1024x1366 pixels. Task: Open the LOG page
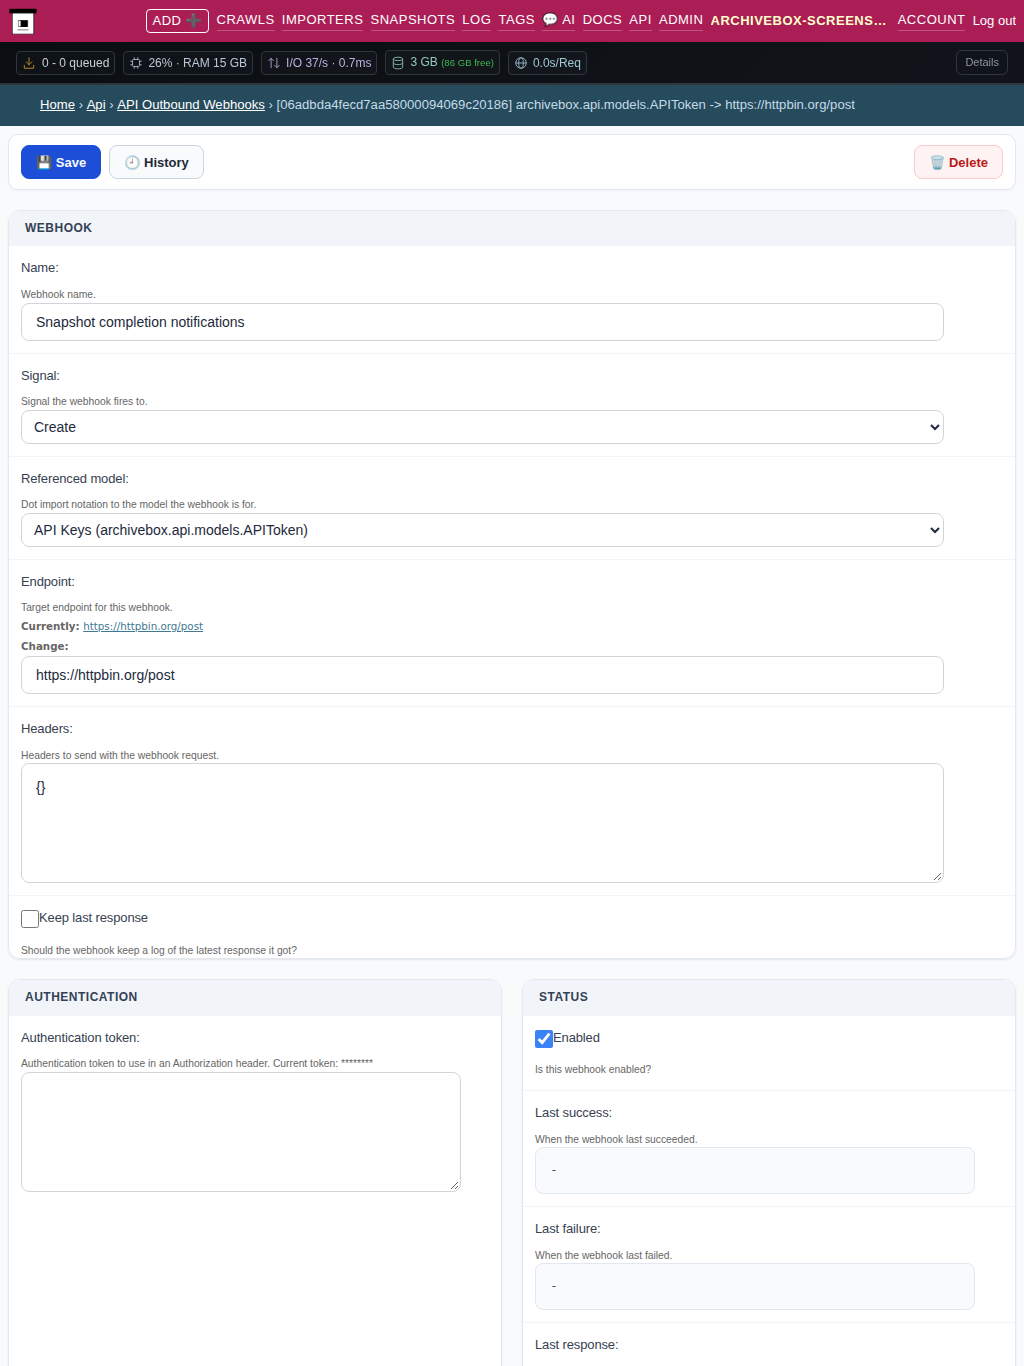[476, 20]
